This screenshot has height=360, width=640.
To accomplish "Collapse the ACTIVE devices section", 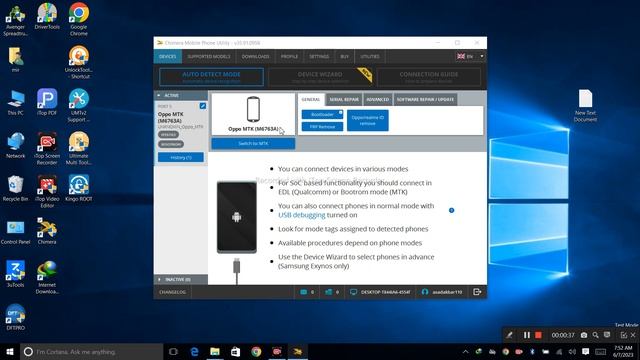I will coord(181,95).
